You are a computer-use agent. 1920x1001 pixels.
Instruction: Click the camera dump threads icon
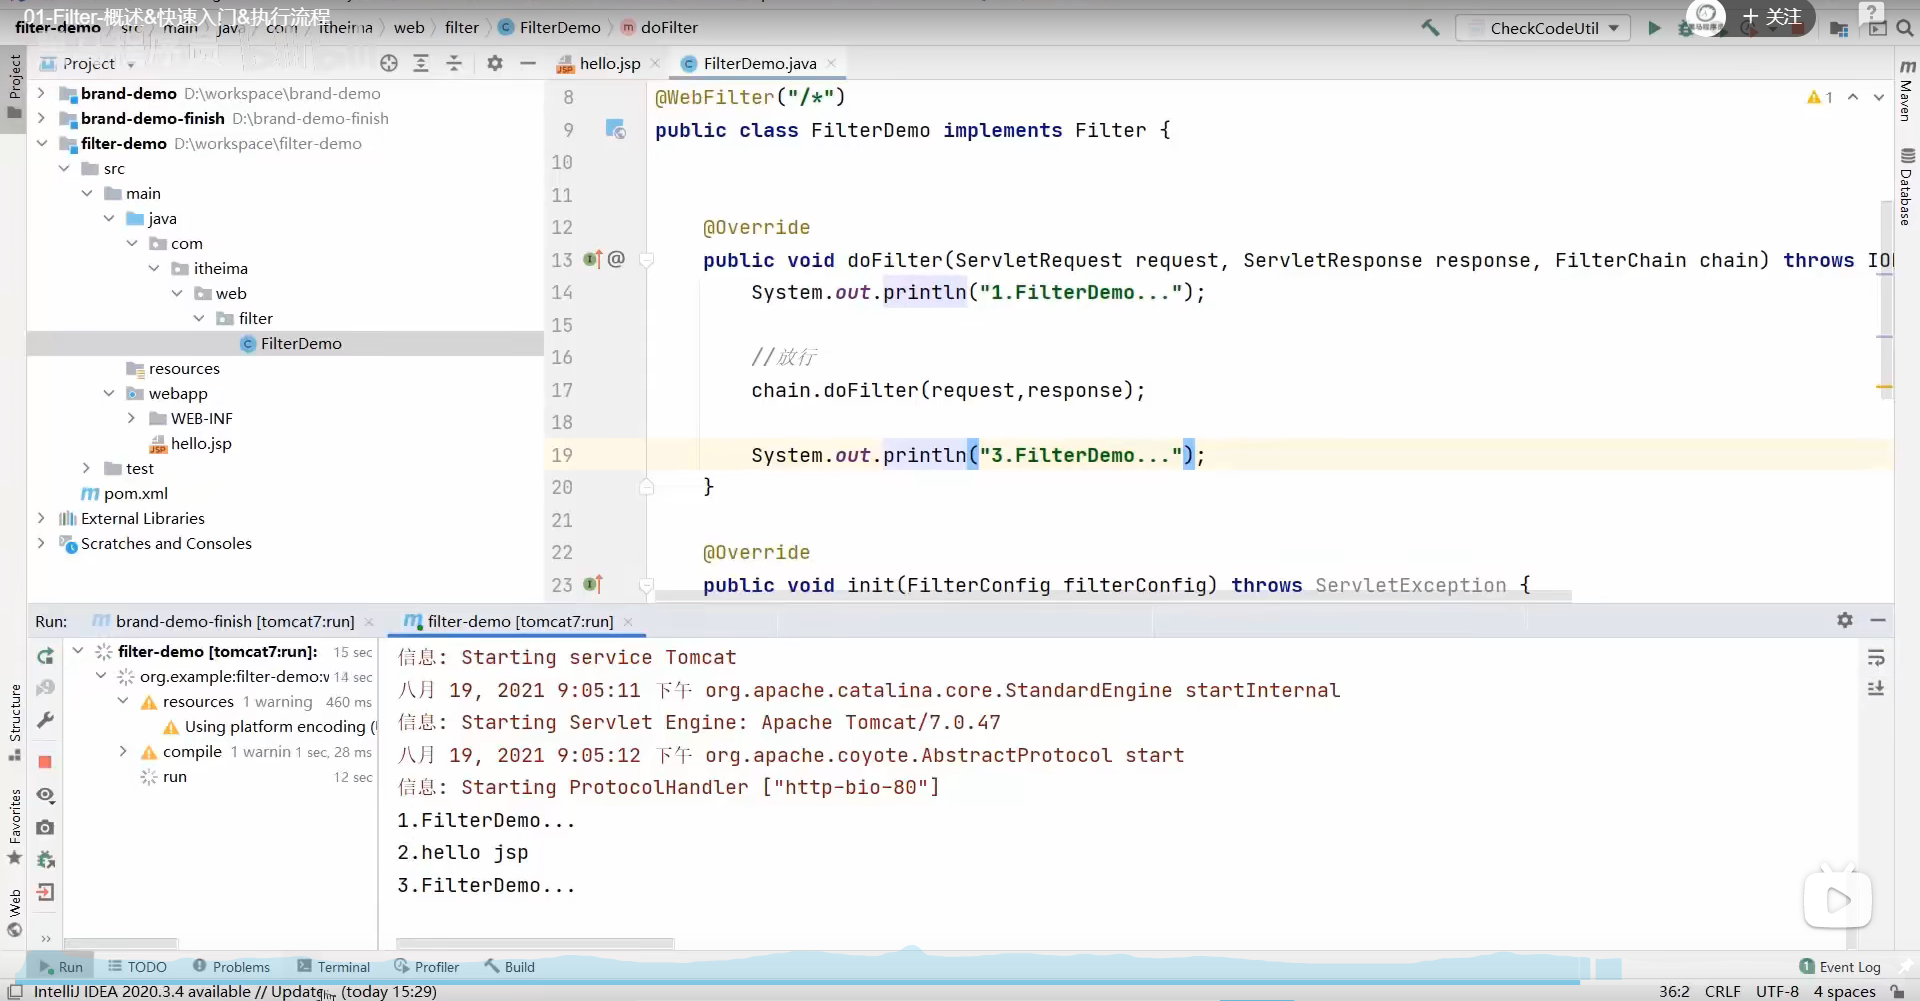tap(45, 827)
